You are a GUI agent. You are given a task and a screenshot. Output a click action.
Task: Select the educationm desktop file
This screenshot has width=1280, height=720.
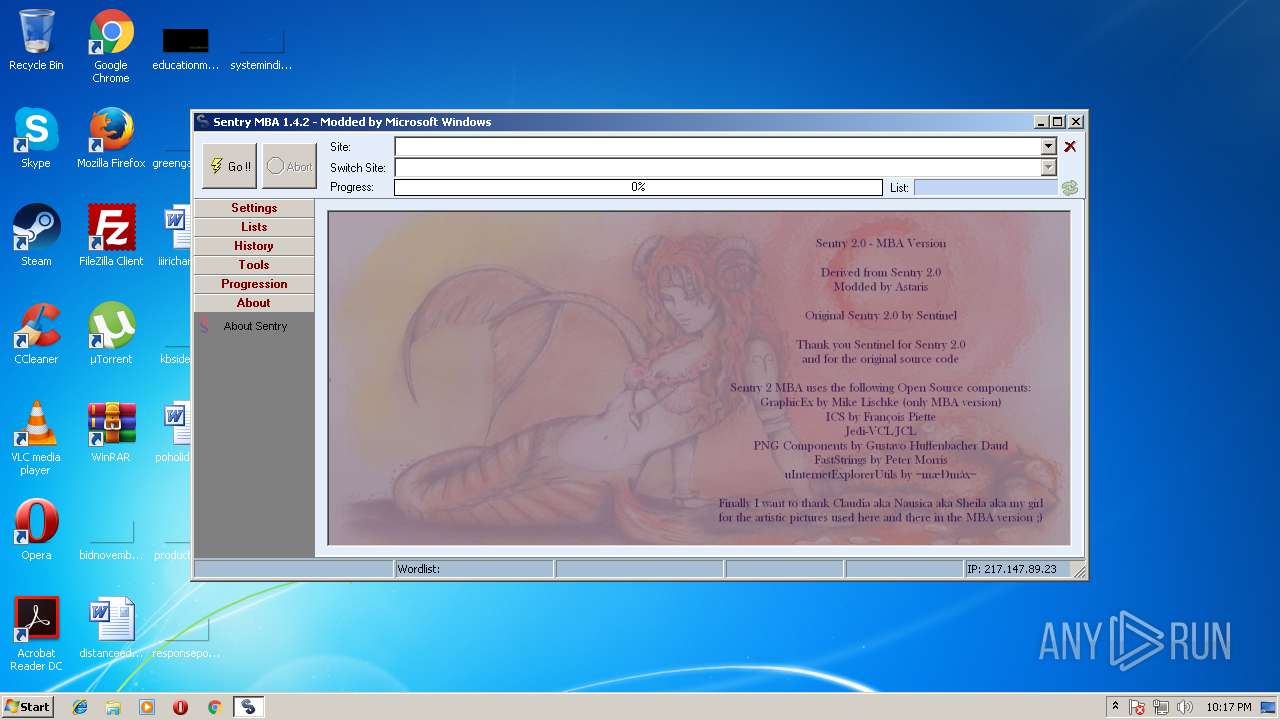tap(185, 50)
